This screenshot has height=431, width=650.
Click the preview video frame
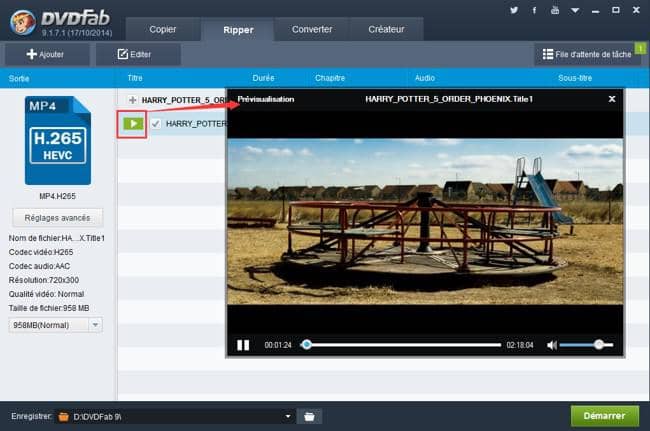(425, 222)
